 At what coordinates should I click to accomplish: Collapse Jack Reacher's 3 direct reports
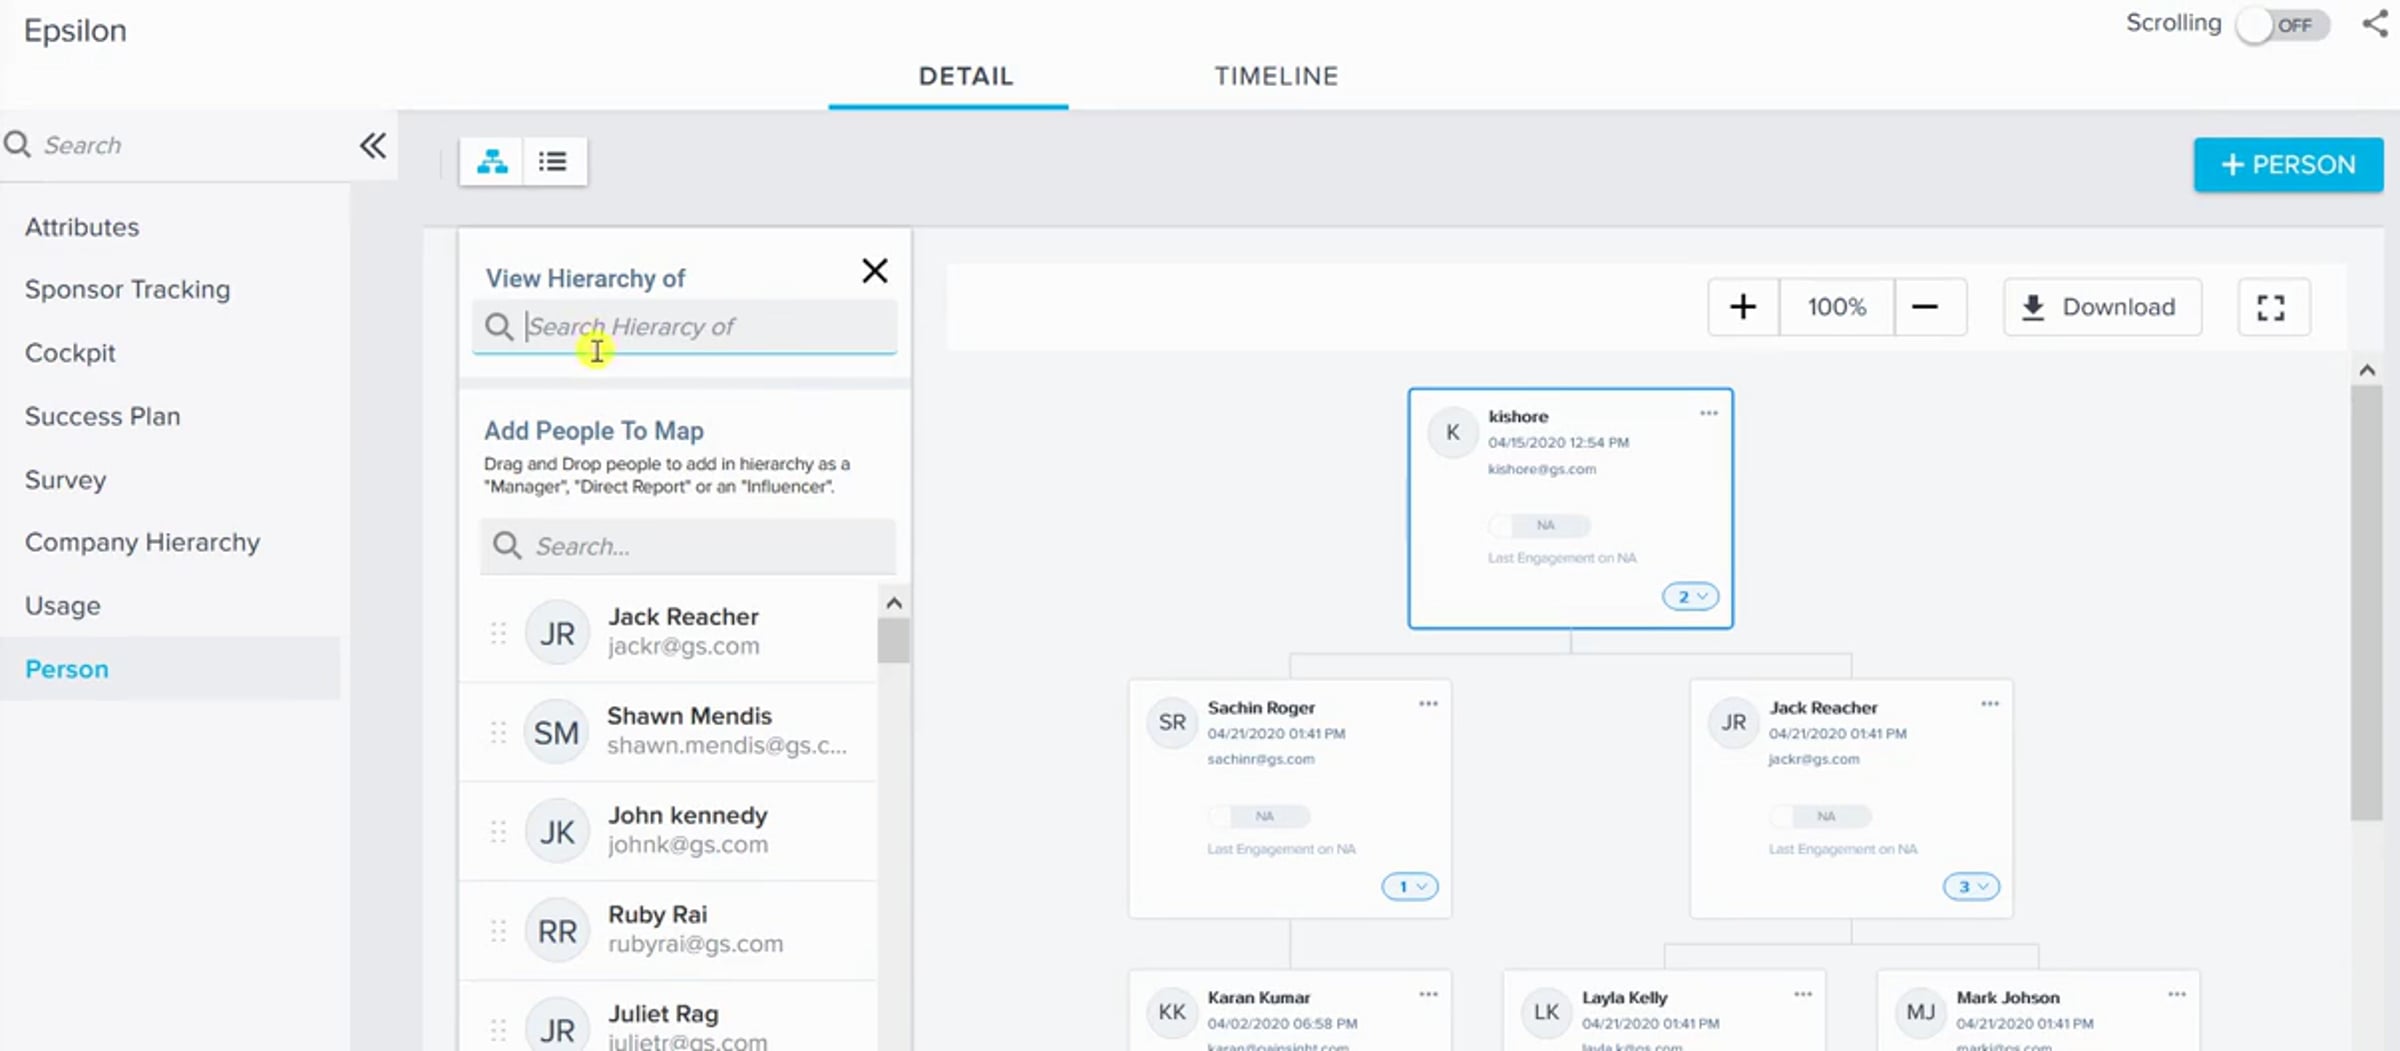click(1971, 887)
